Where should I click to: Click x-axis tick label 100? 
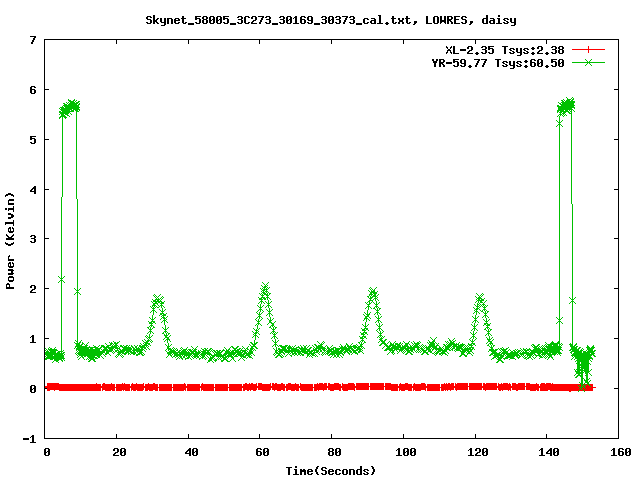[x=405, y=452]
